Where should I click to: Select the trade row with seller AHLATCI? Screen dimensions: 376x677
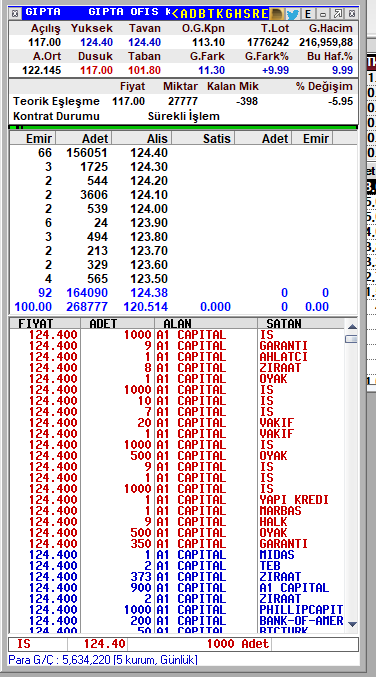click(x=177, y=357)
